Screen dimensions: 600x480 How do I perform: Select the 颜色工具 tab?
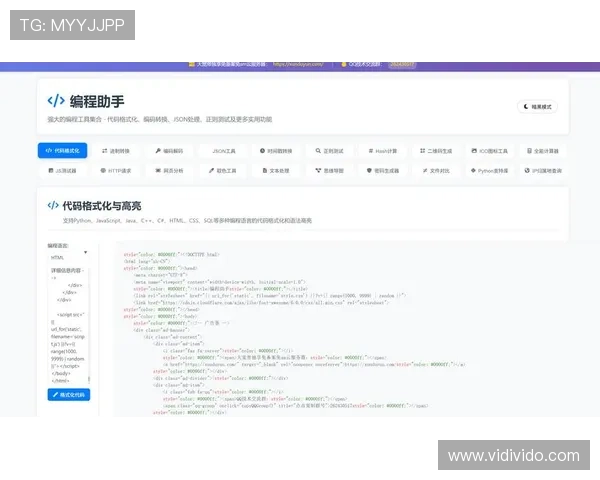point(223,170)
